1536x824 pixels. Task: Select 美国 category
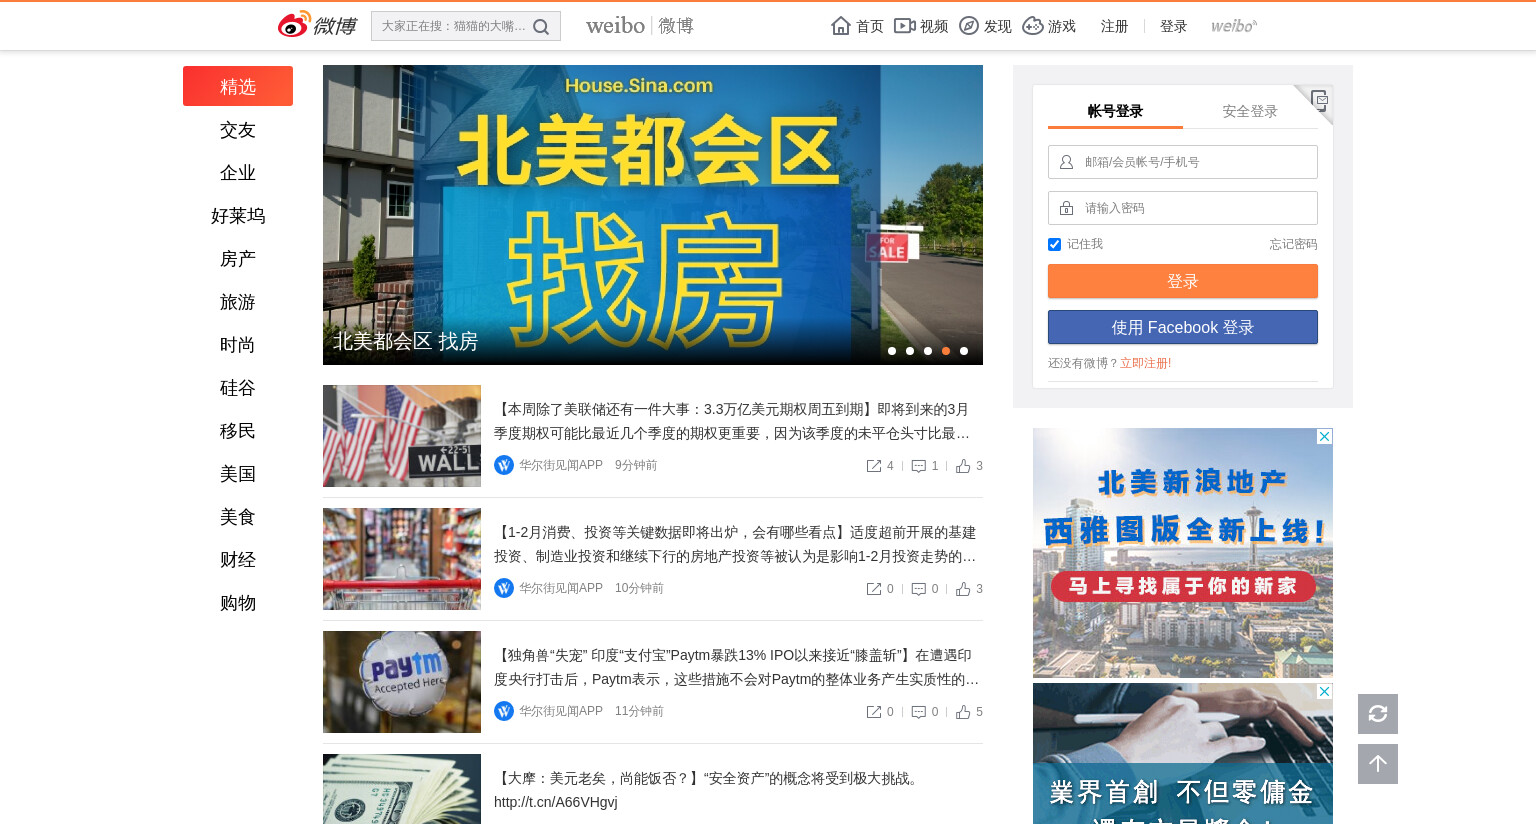238,474
